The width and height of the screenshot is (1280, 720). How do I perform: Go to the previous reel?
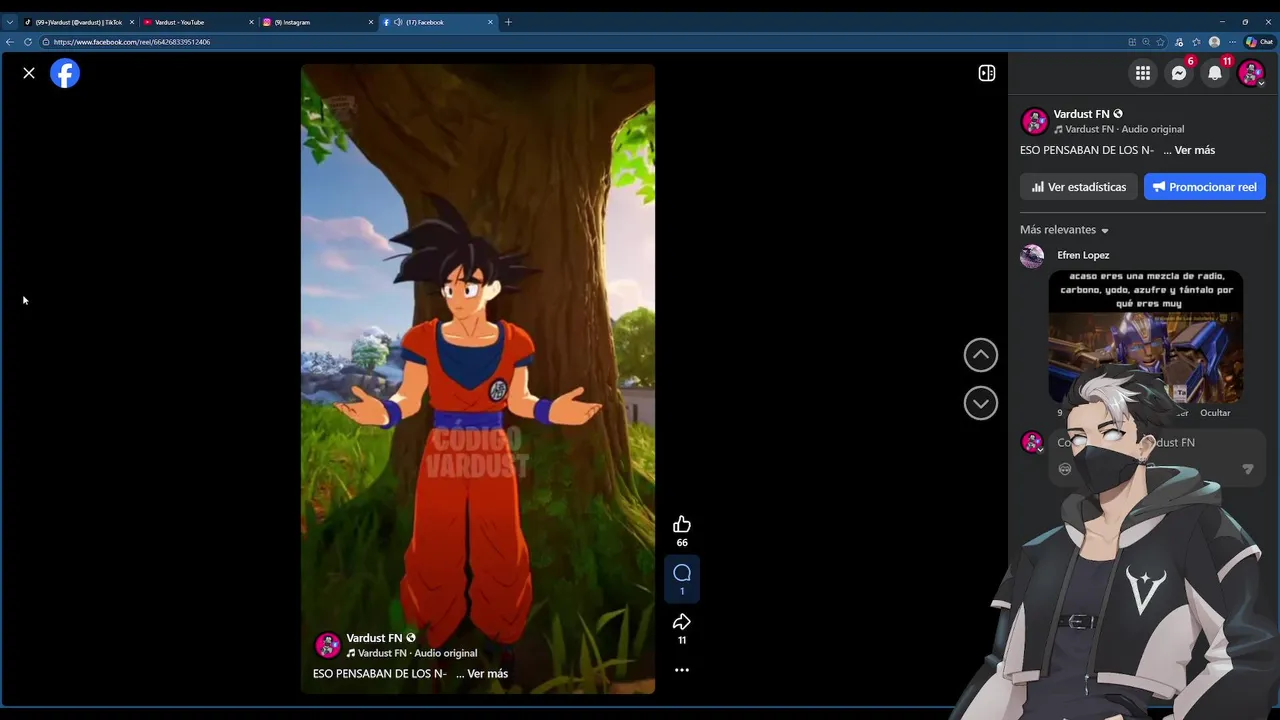[x=981, y=355]
